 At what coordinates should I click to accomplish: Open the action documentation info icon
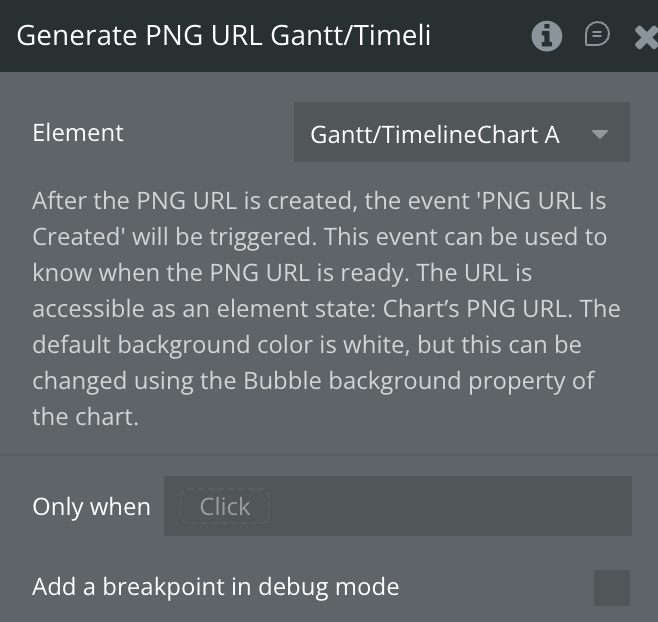pos(546,36)
